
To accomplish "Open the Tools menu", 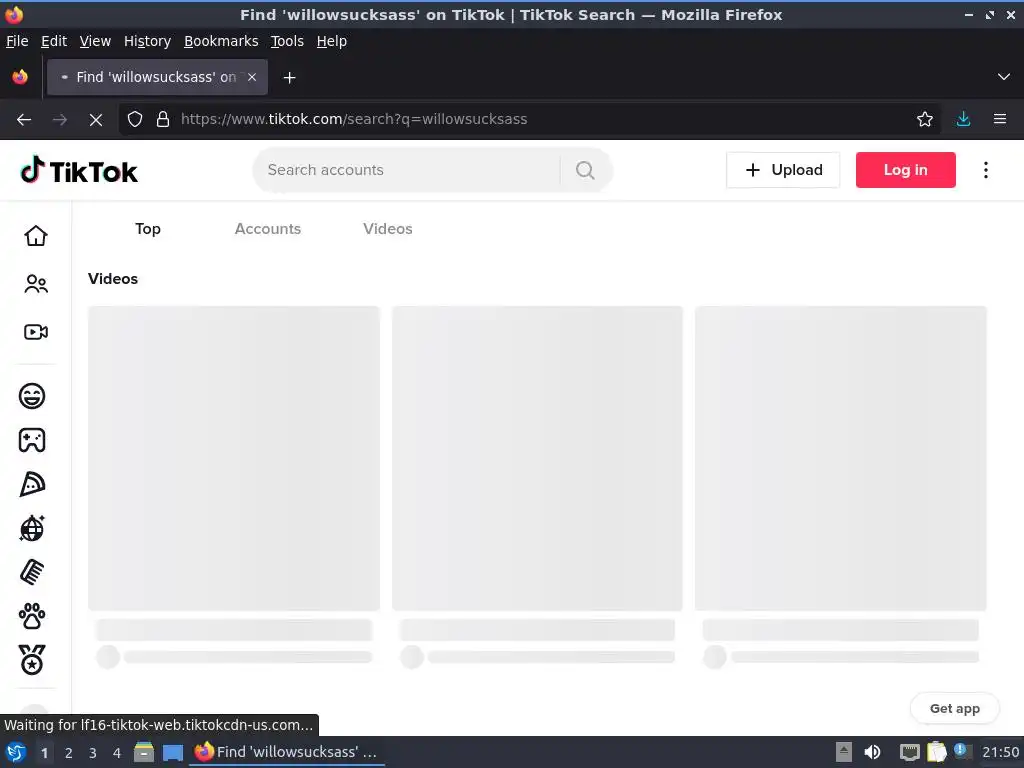I will click(x=287, y=41).
